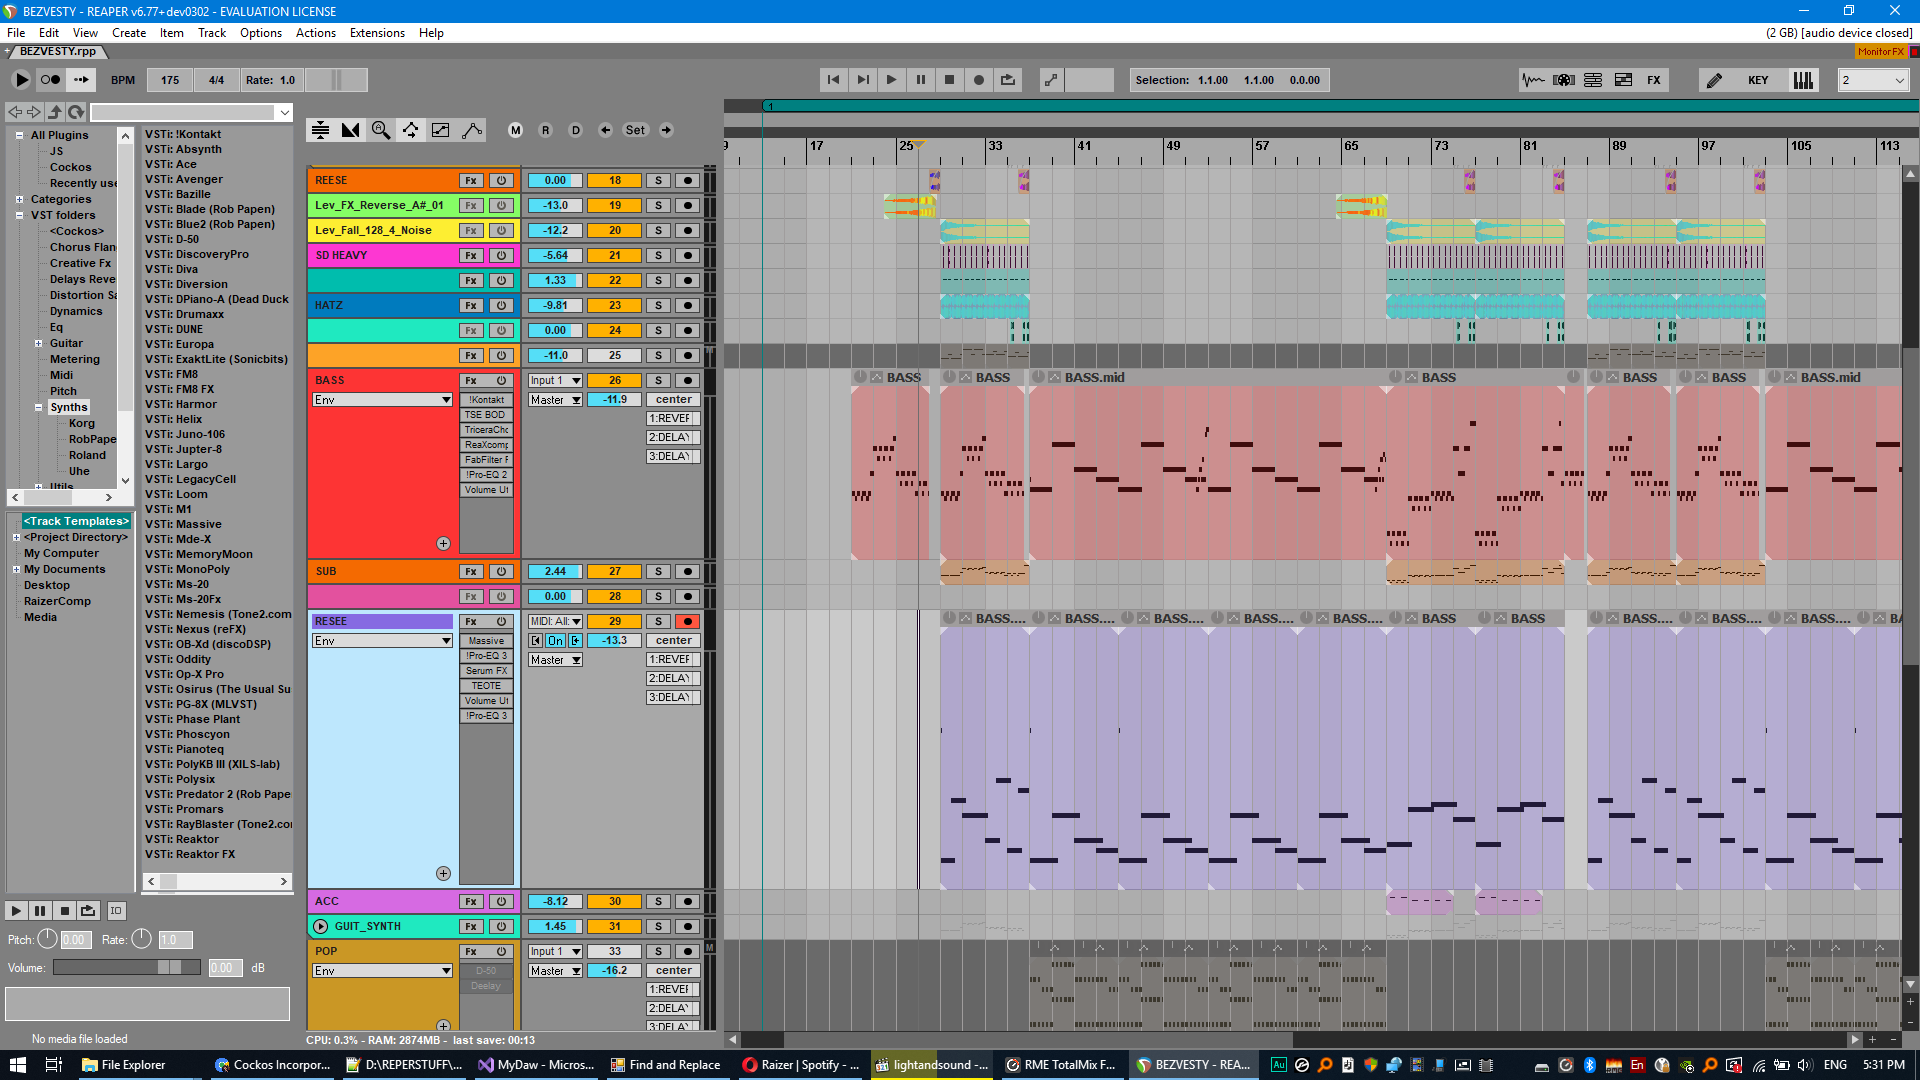1920x1080 pixels.
Task: Click the envelope points tool icon
Action: (x=471, y=130)
